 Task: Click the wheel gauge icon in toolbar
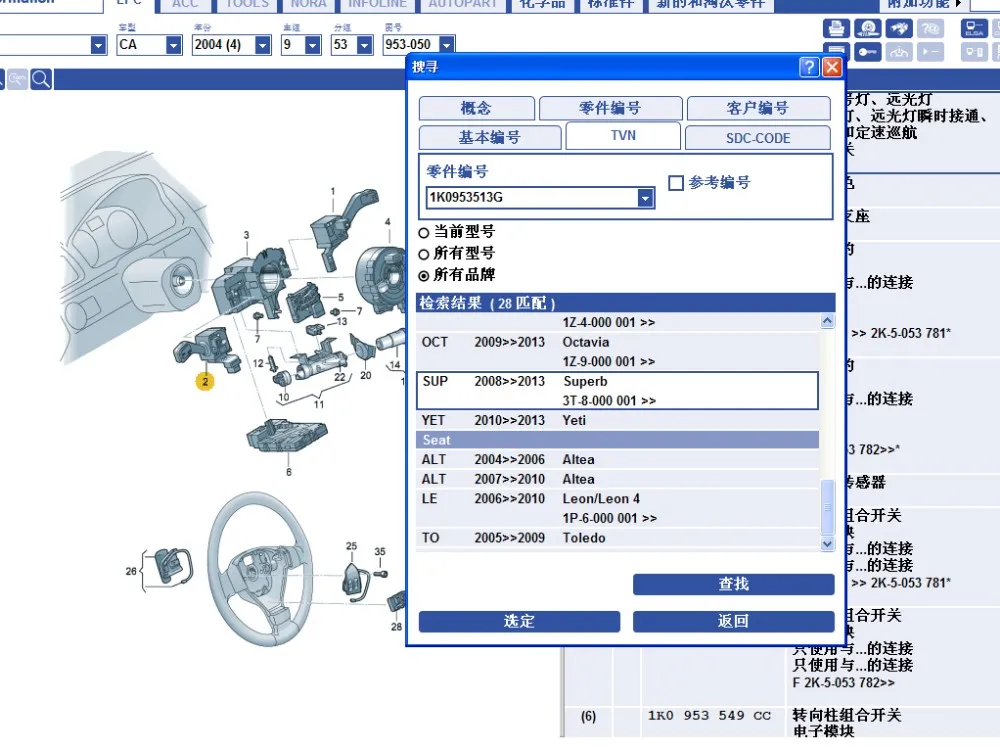click(868, 28)
